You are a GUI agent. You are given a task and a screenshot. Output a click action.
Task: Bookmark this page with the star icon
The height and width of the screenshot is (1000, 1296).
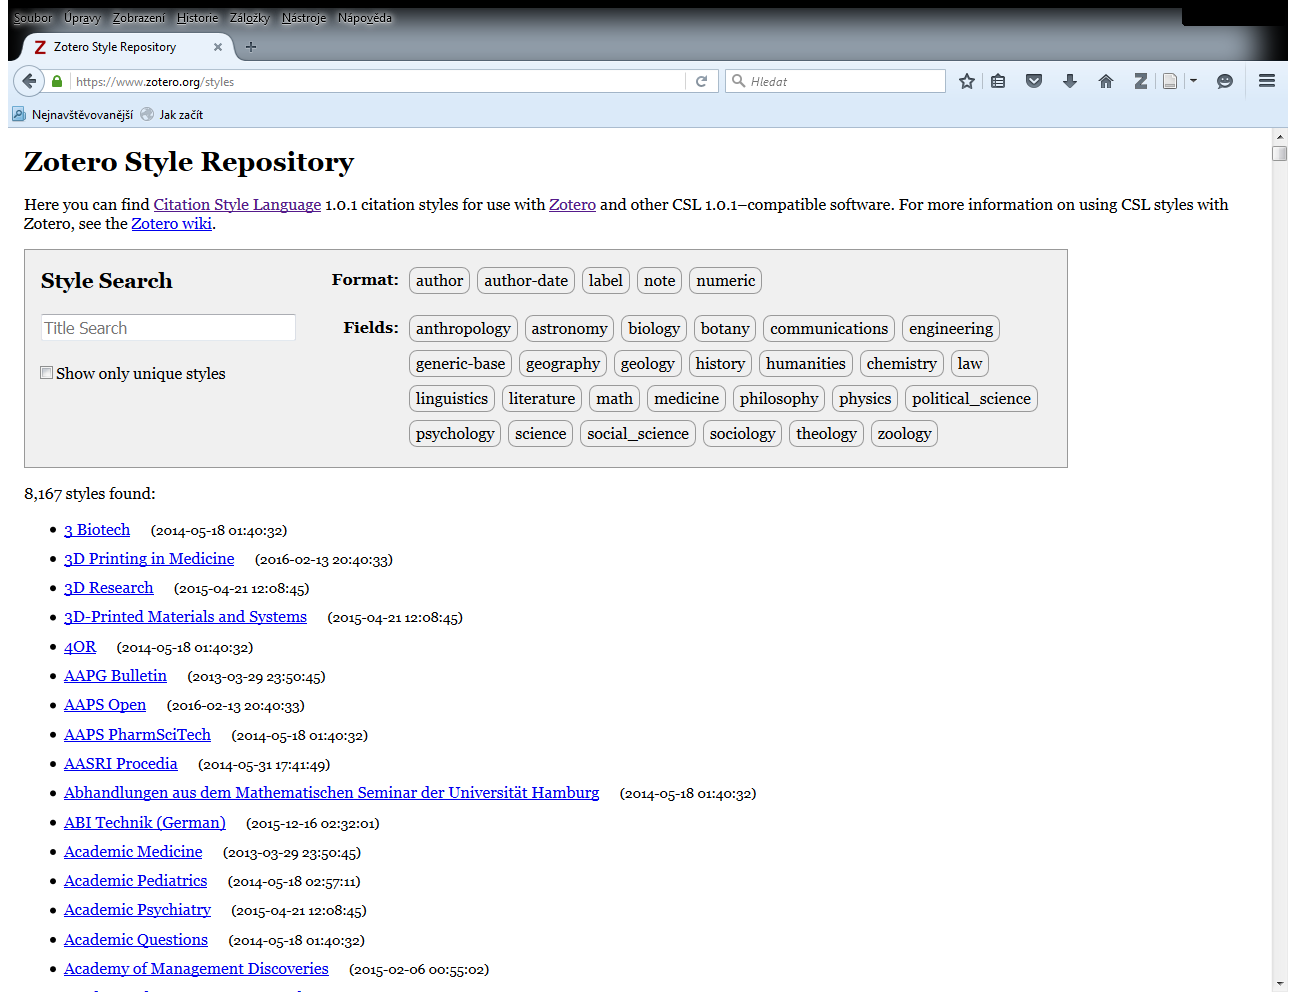(x=966, y=81)
